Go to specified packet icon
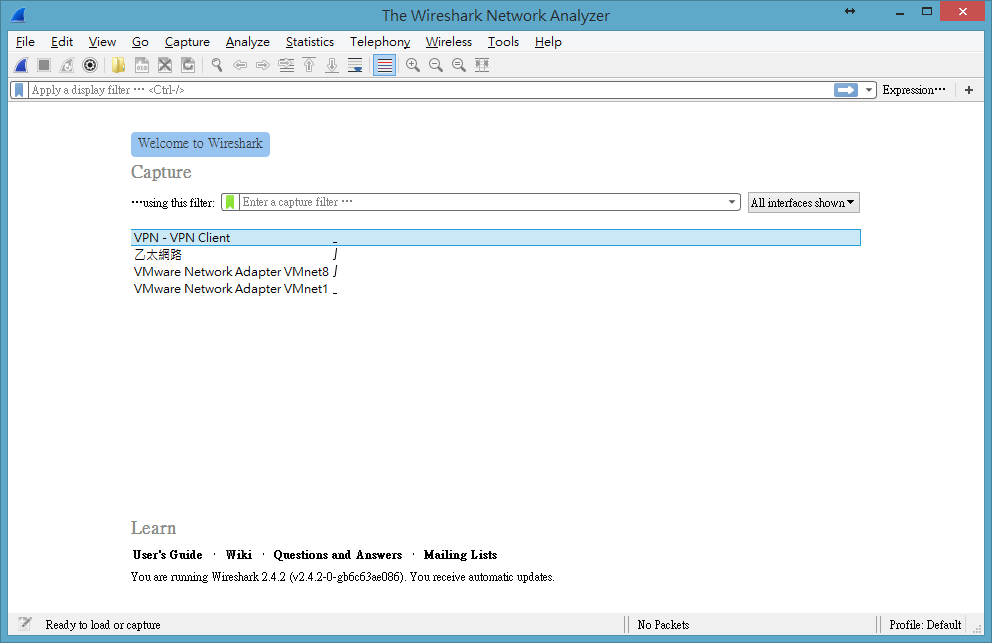The height and width of the screenshot is (643, 992). [286, 65]
